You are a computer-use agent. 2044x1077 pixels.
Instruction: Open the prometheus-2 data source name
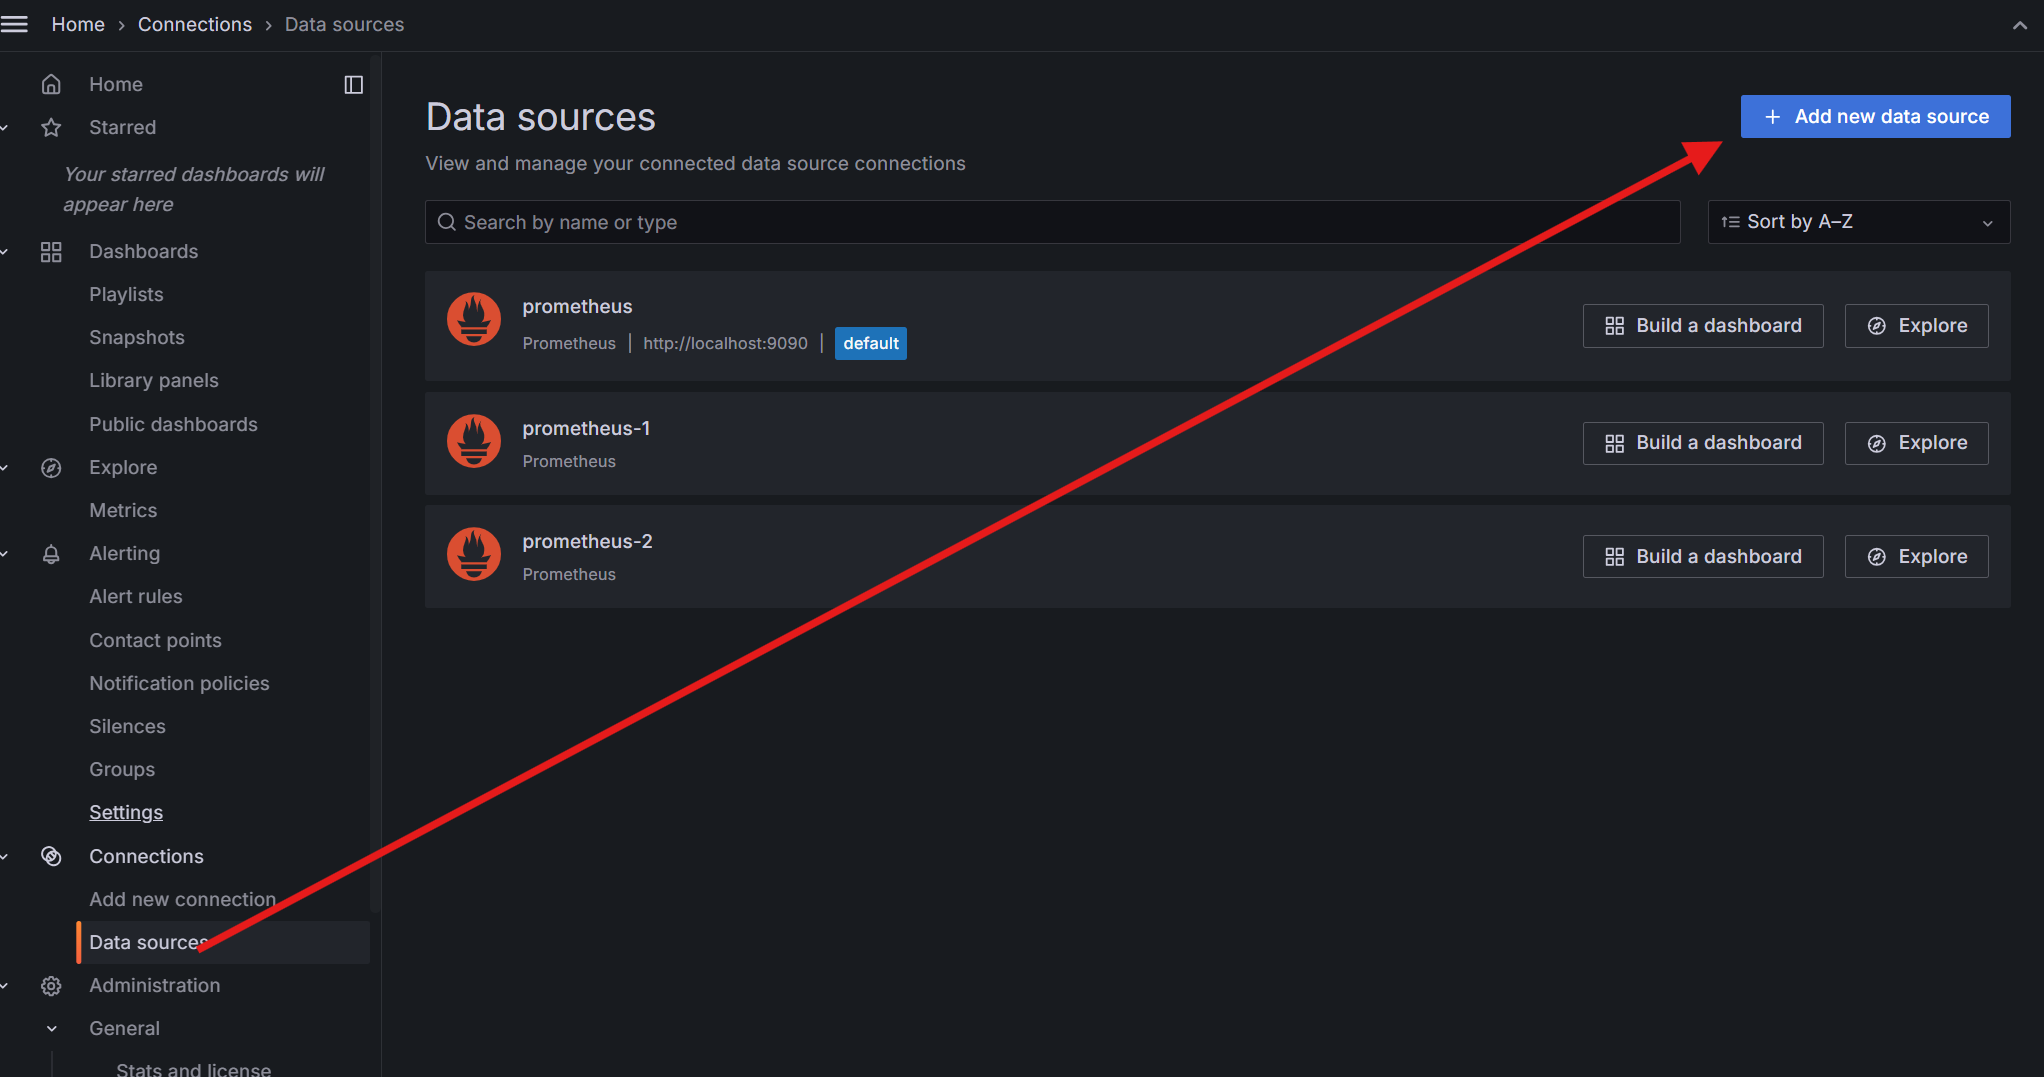(587, 541)
